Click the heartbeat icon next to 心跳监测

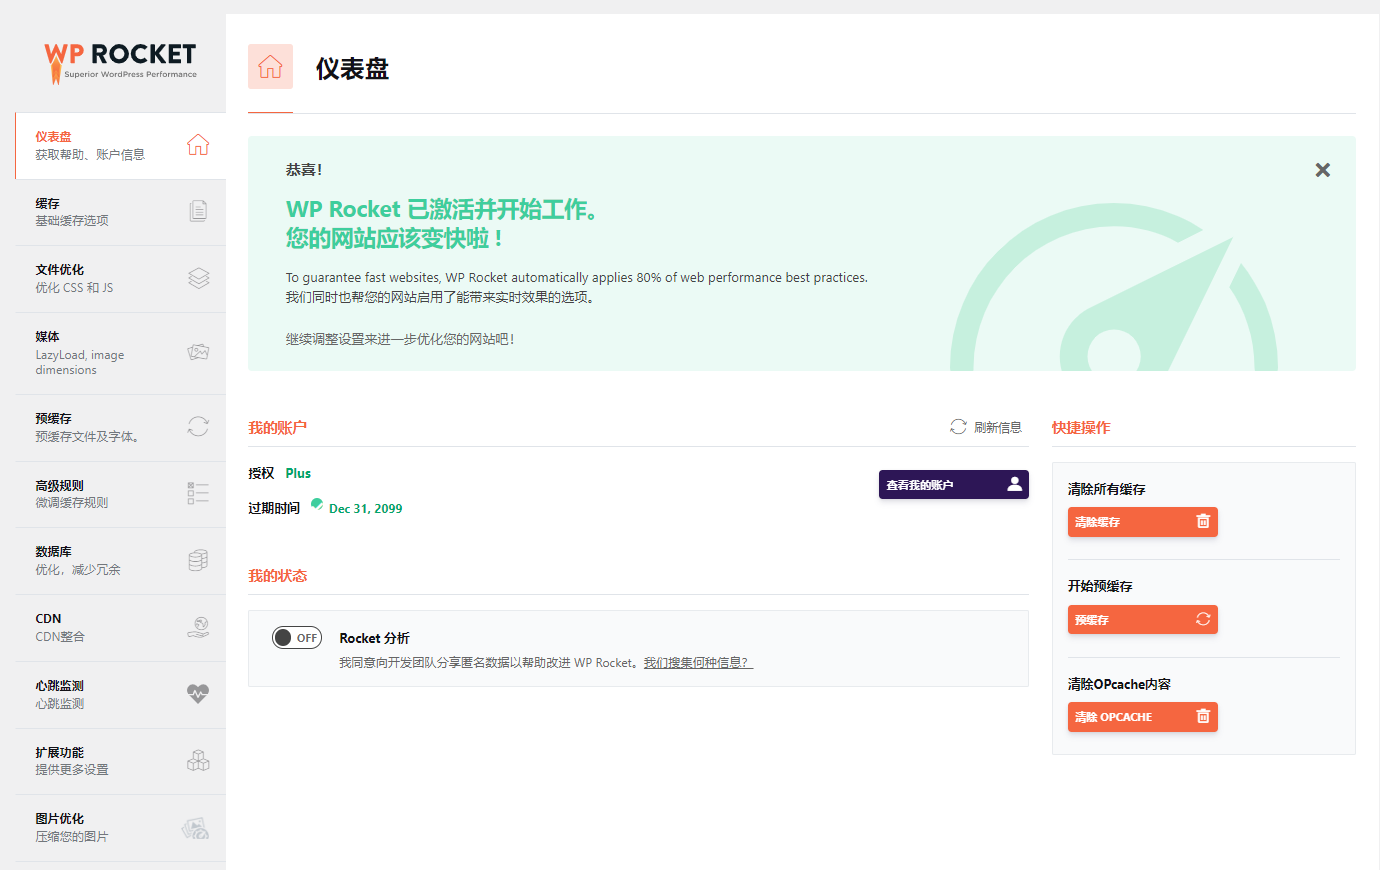pos(198,694)
